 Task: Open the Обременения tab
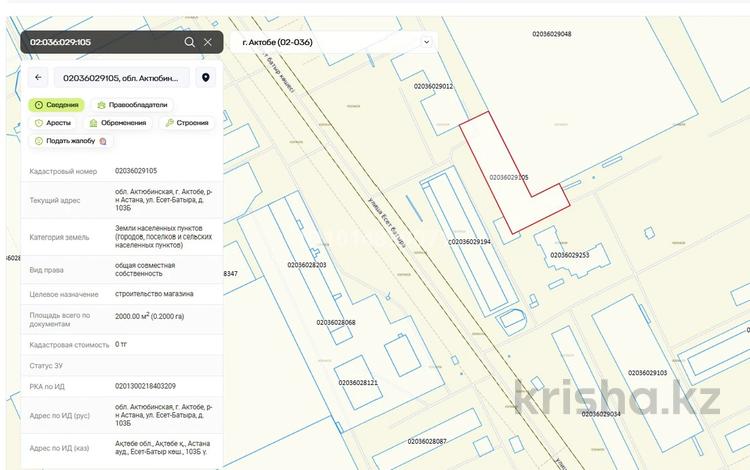coord(118,123)
